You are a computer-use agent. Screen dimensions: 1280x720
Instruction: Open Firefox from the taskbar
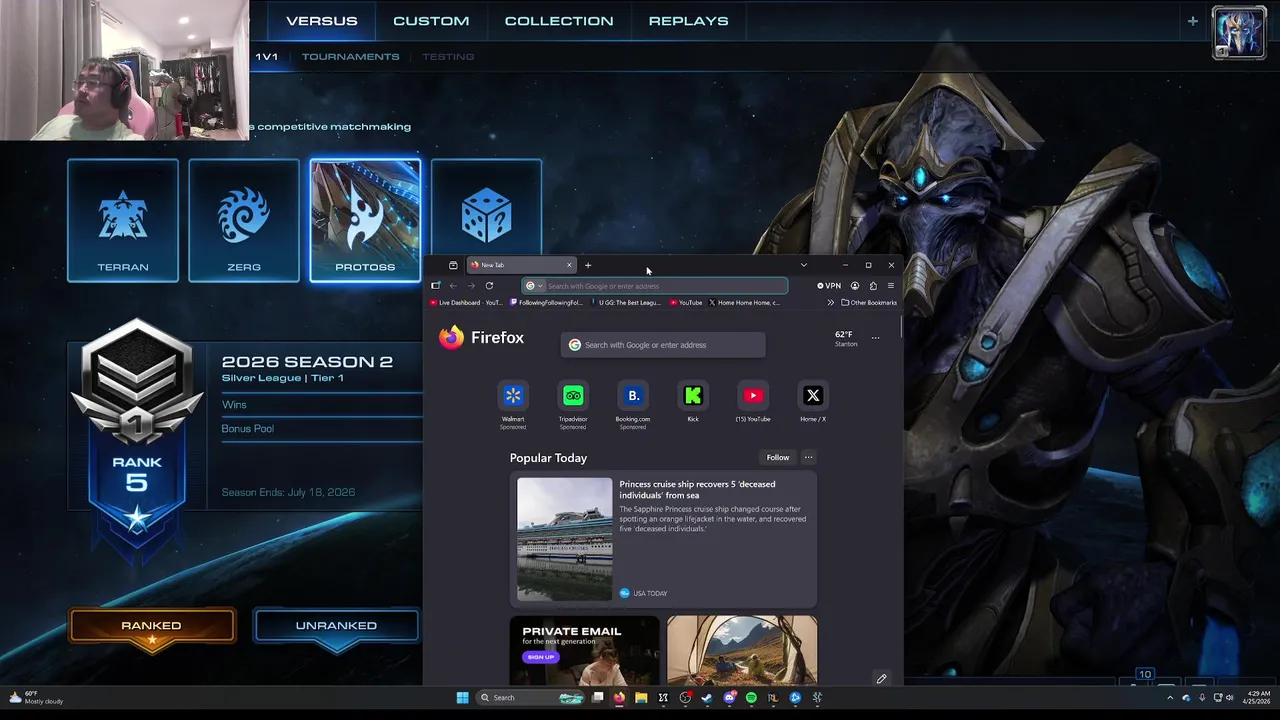pos(619,698)
